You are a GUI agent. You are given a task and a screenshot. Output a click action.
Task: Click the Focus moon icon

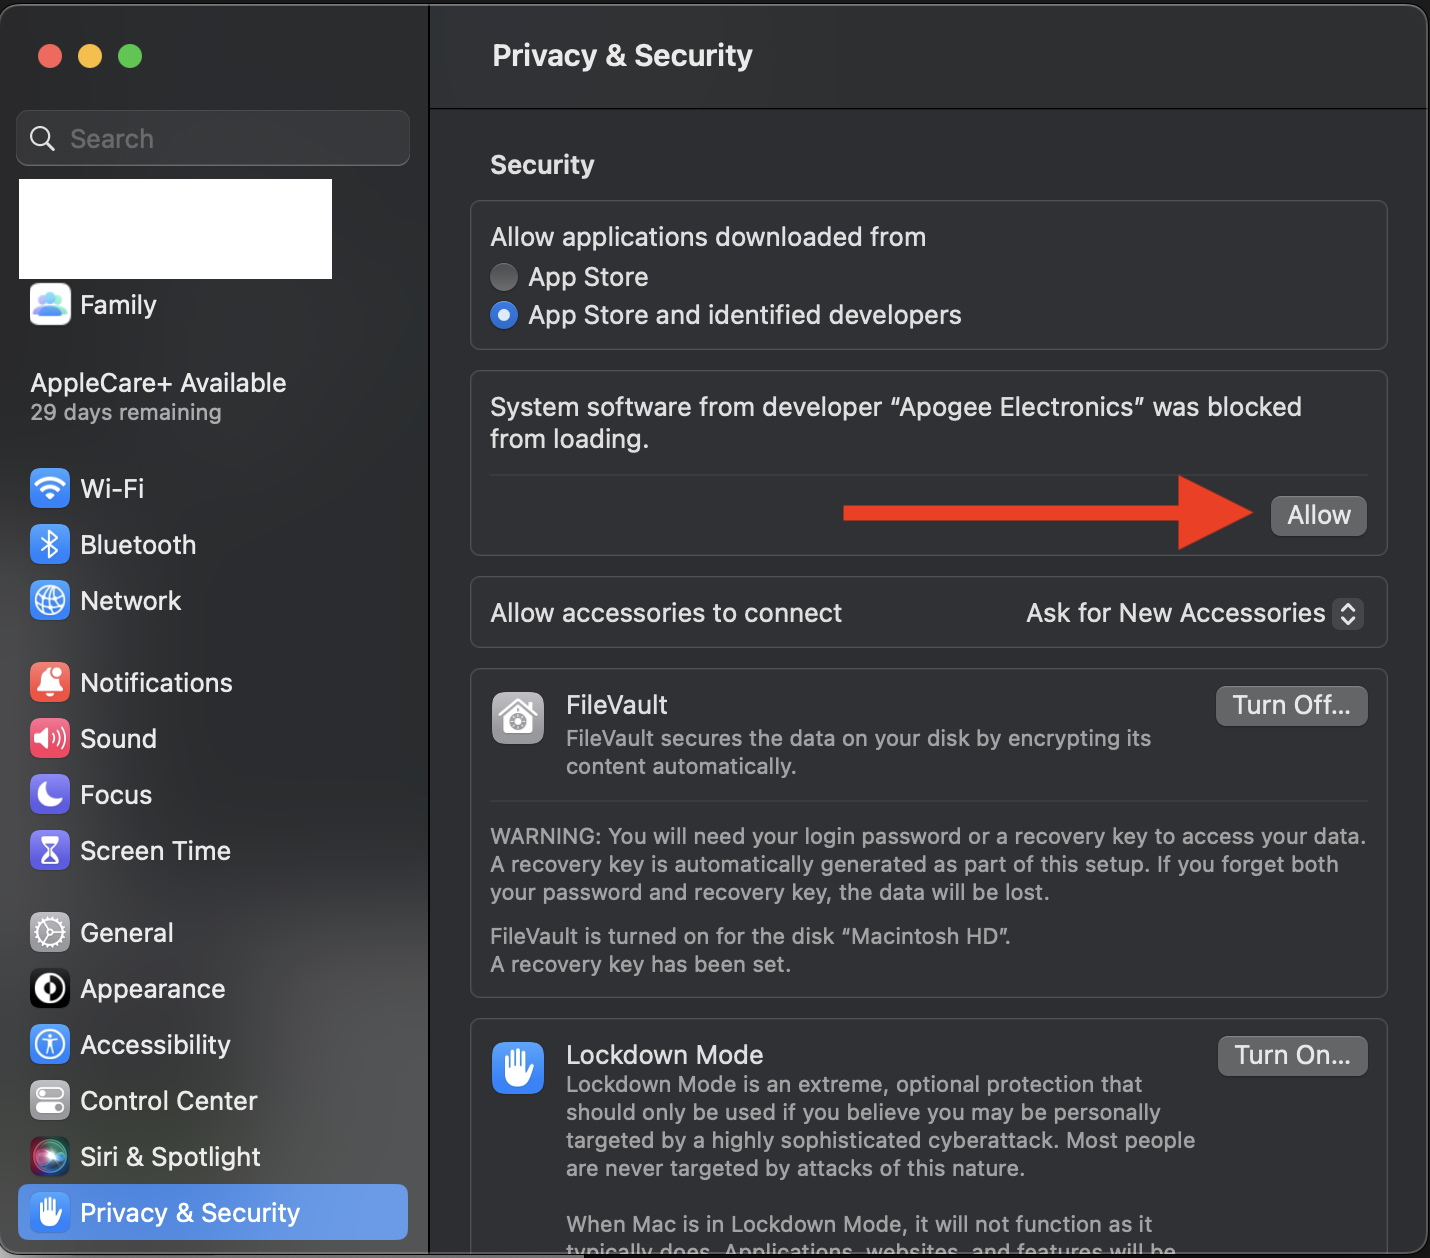coord(50,794)
